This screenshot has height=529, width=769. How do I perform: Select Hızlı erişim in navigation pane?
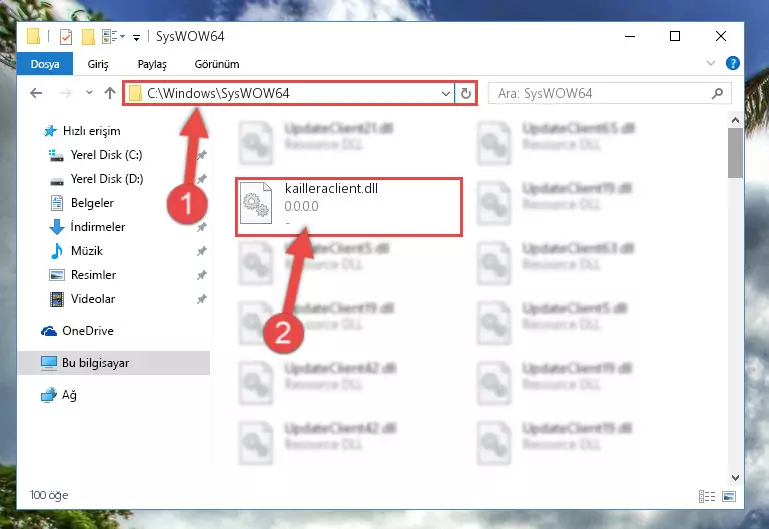point(91,131)
